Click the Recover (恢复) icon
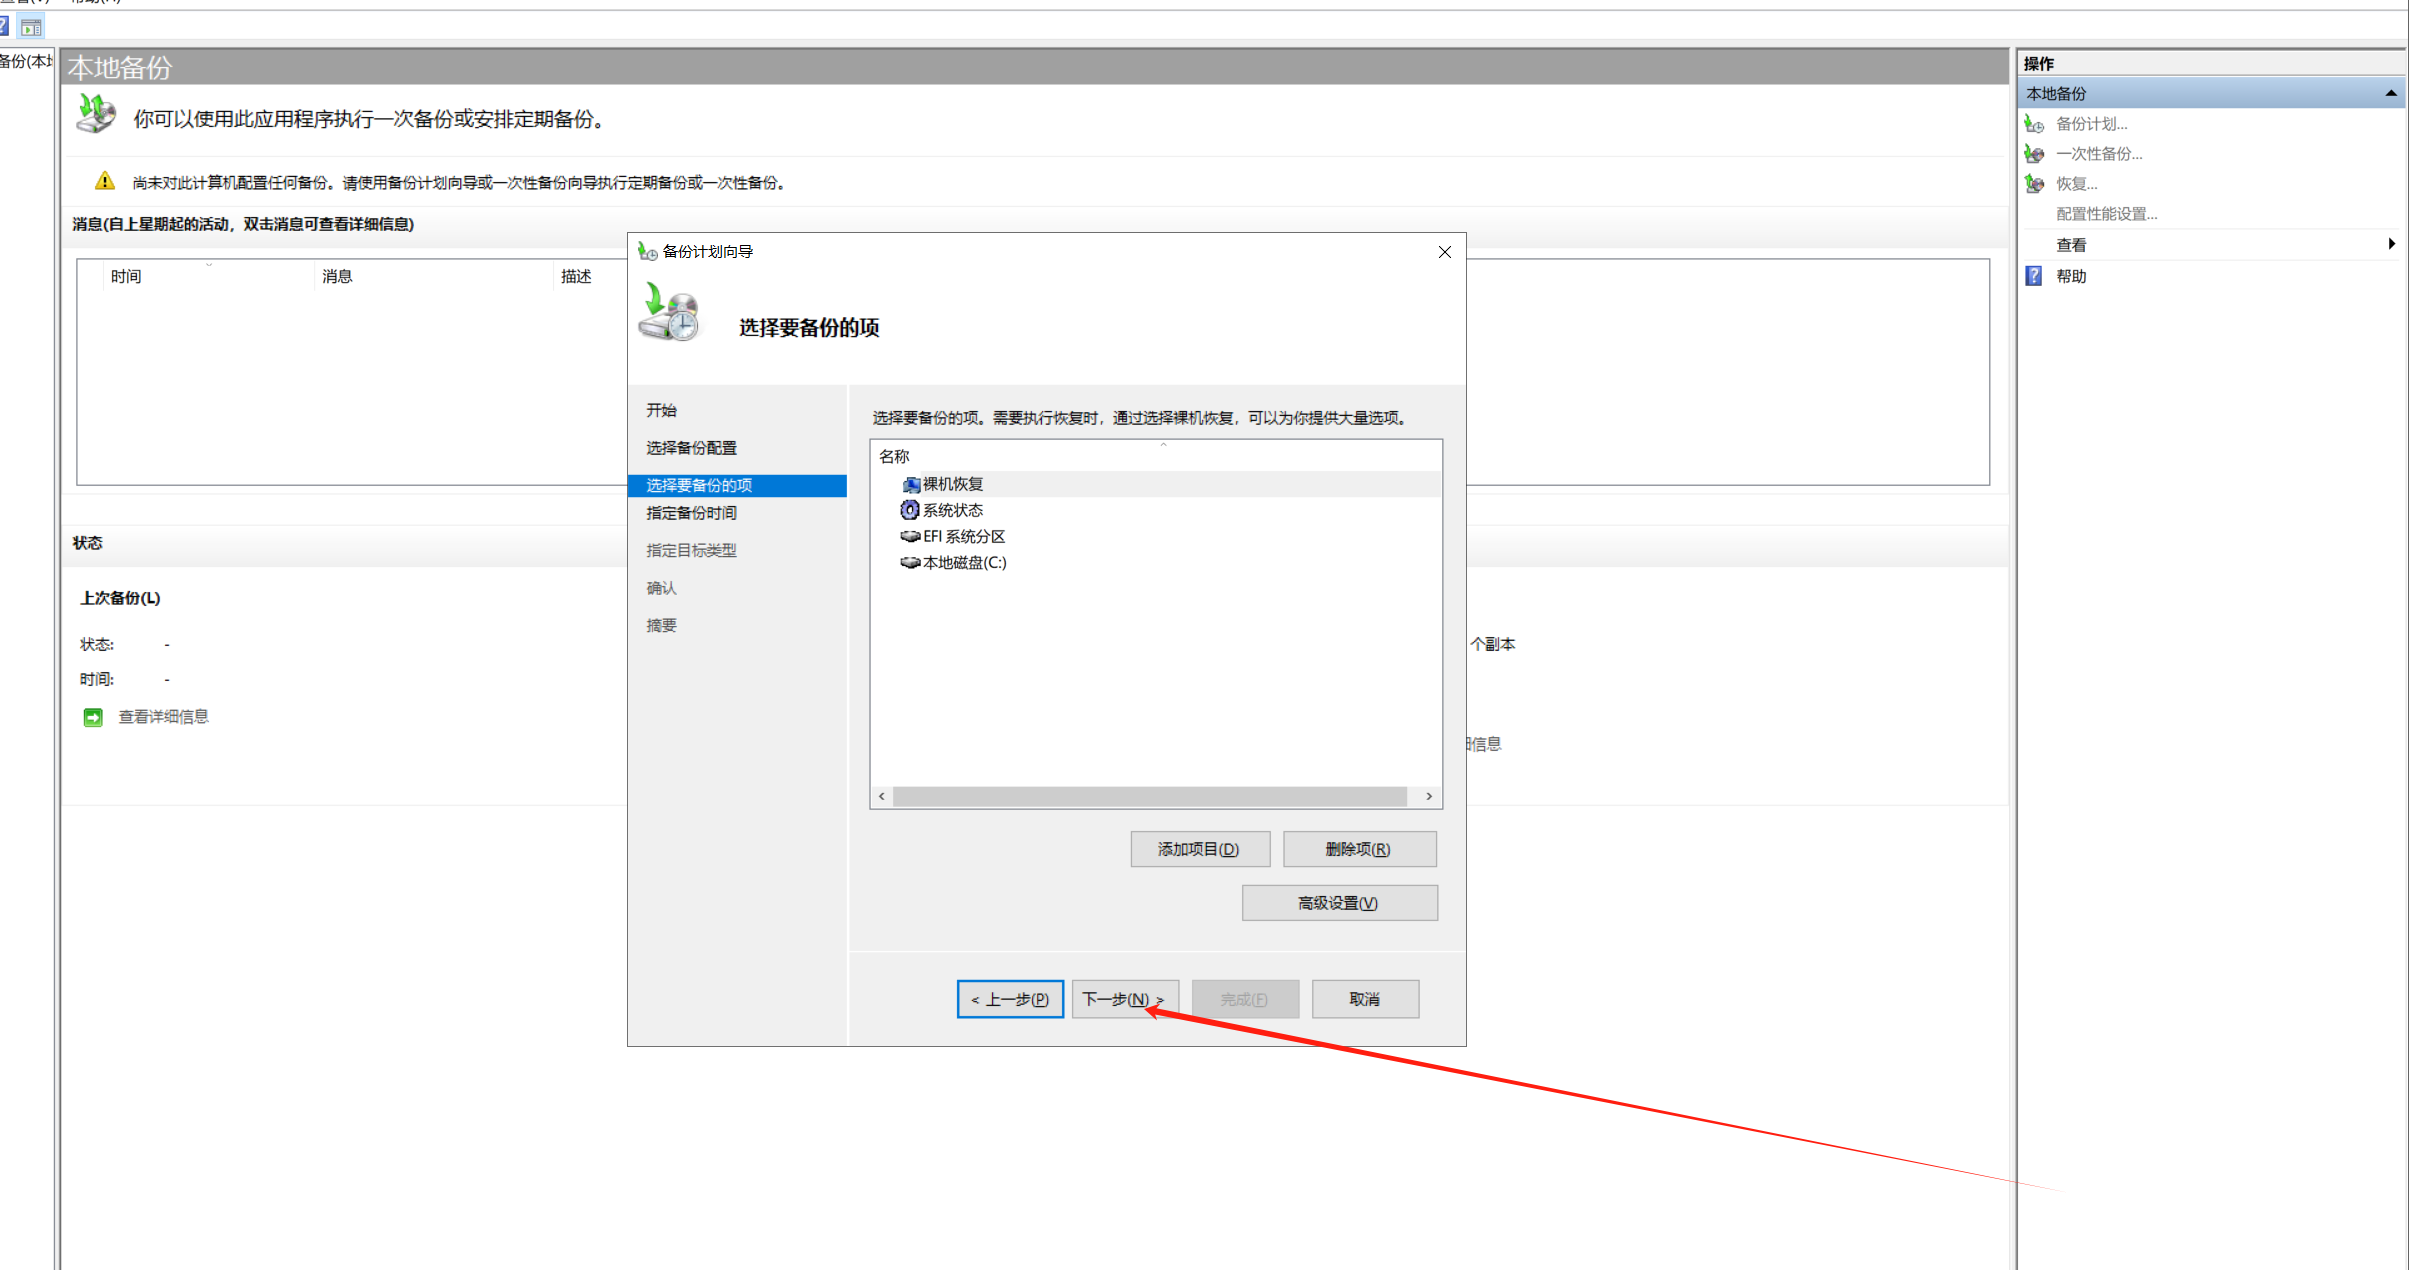This screenshot has width=2409, height=1270. [2034, 184]
